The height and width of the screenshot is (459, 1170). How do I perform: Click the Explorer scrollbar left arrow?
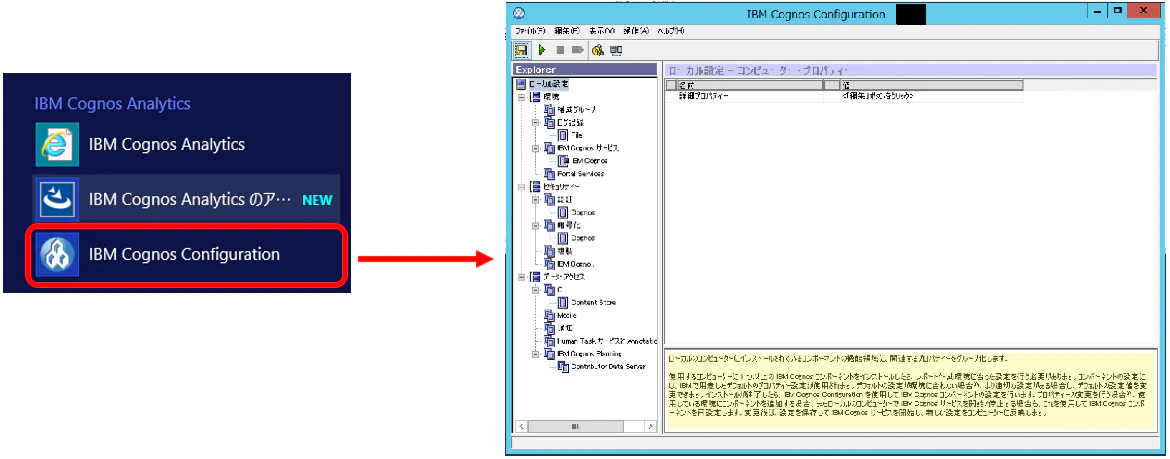pos(520,426)
